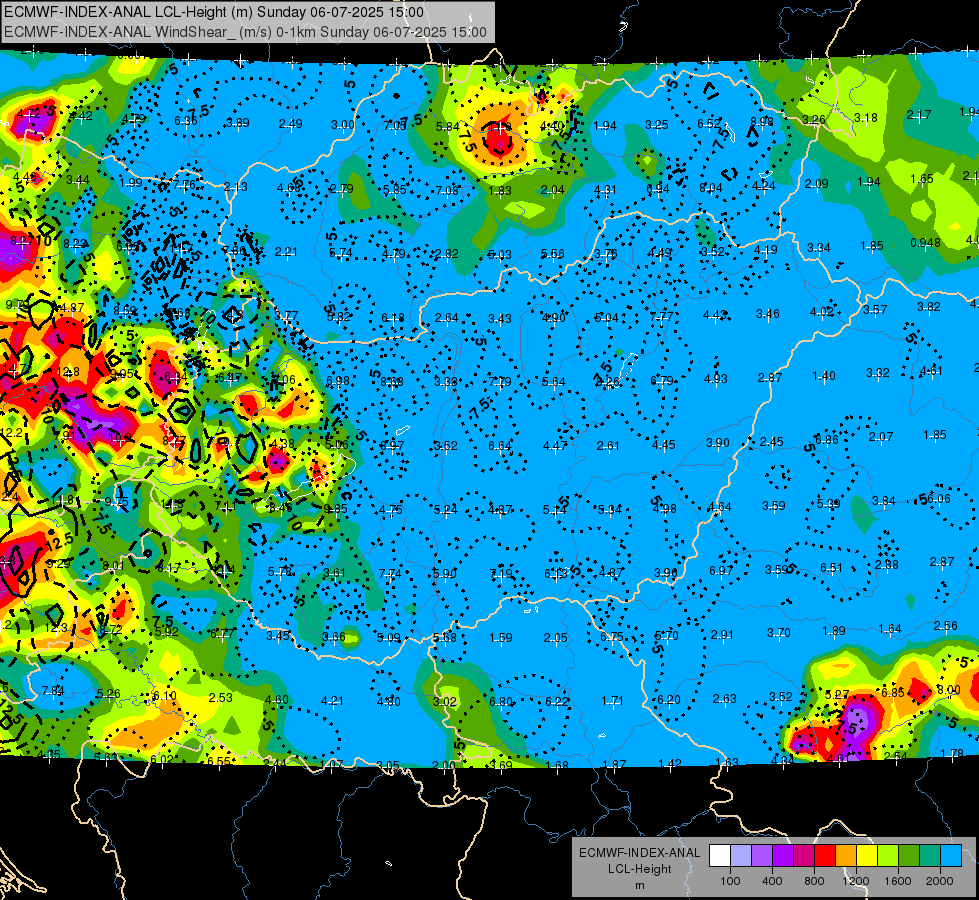Click the grid value '6.51'
The height and width of the screenshot is (900, 979).
pos(831,567)
